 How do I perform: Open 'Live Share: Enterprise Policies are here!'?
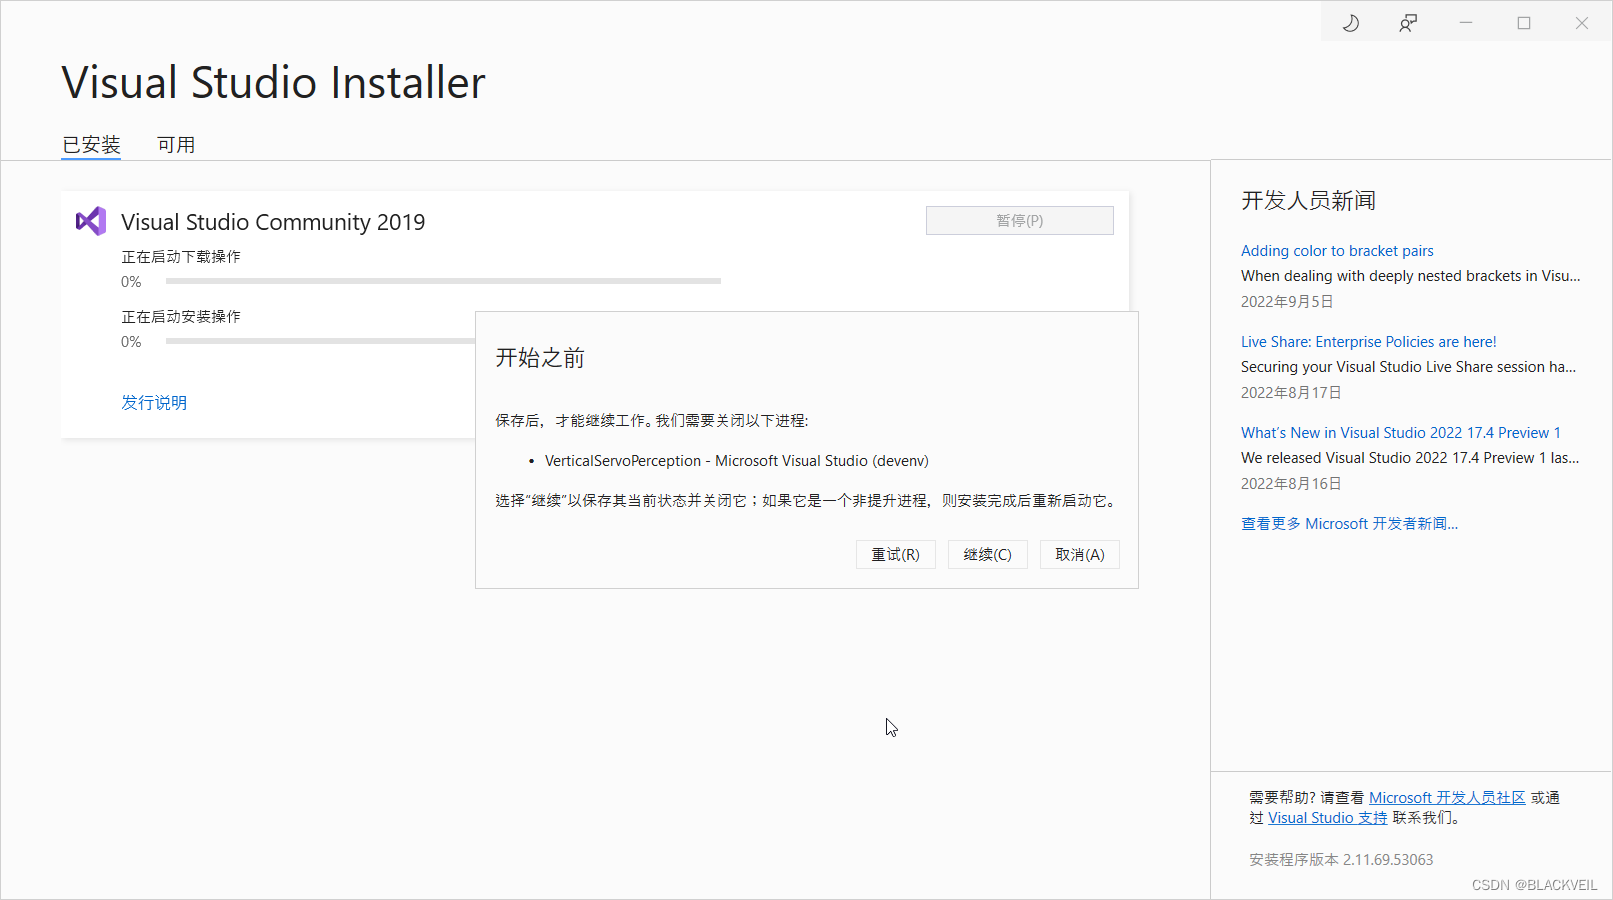[1368, 341]
